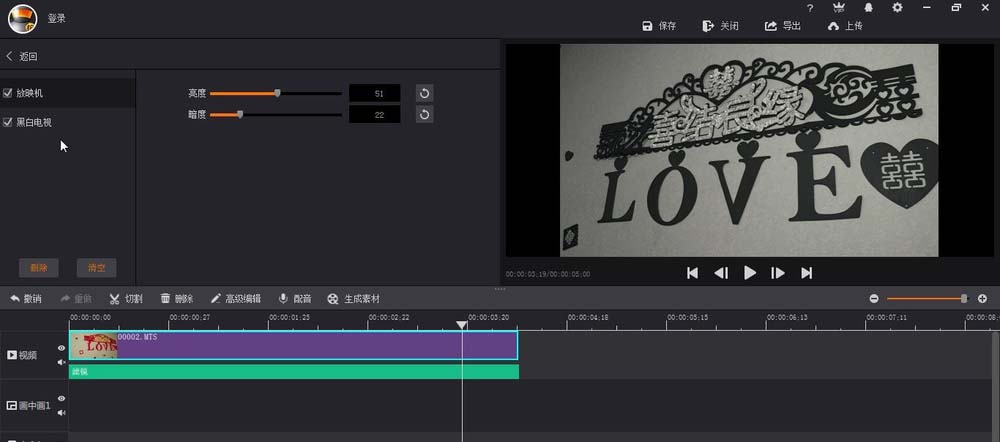Mute the 画中画1 track audio
Viewport: 1000px width, 442px height.
point(61,412)
